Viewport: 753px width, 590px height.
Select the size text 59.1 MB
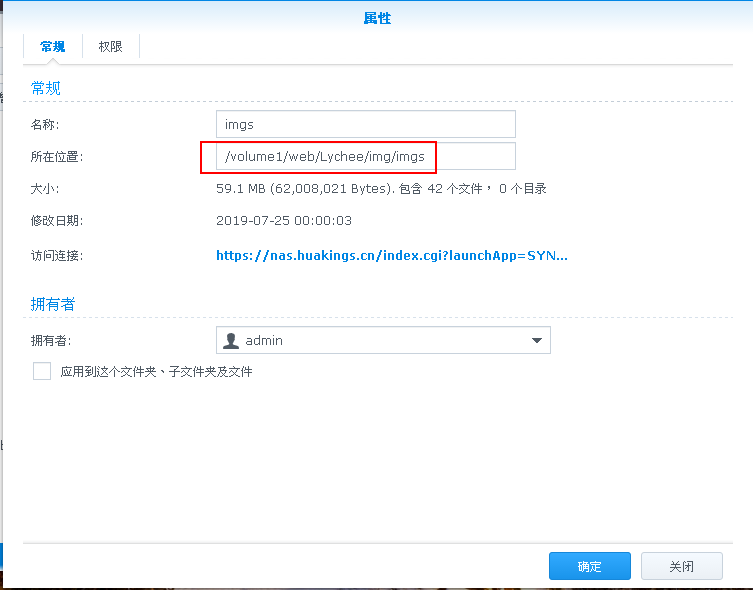click(x=241, y=189)
